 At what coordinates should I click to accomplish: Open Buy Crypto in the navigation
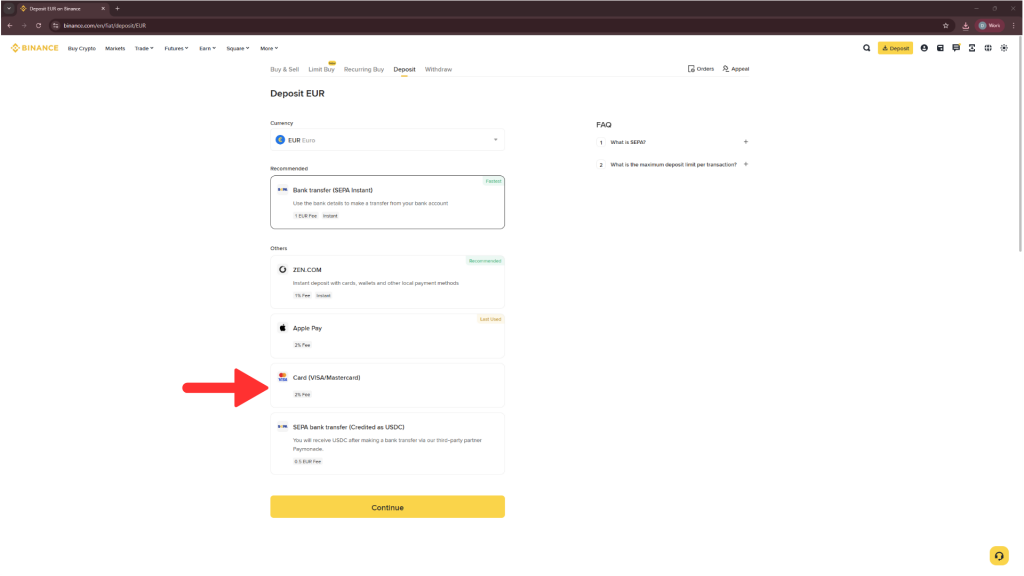point(82,48)
